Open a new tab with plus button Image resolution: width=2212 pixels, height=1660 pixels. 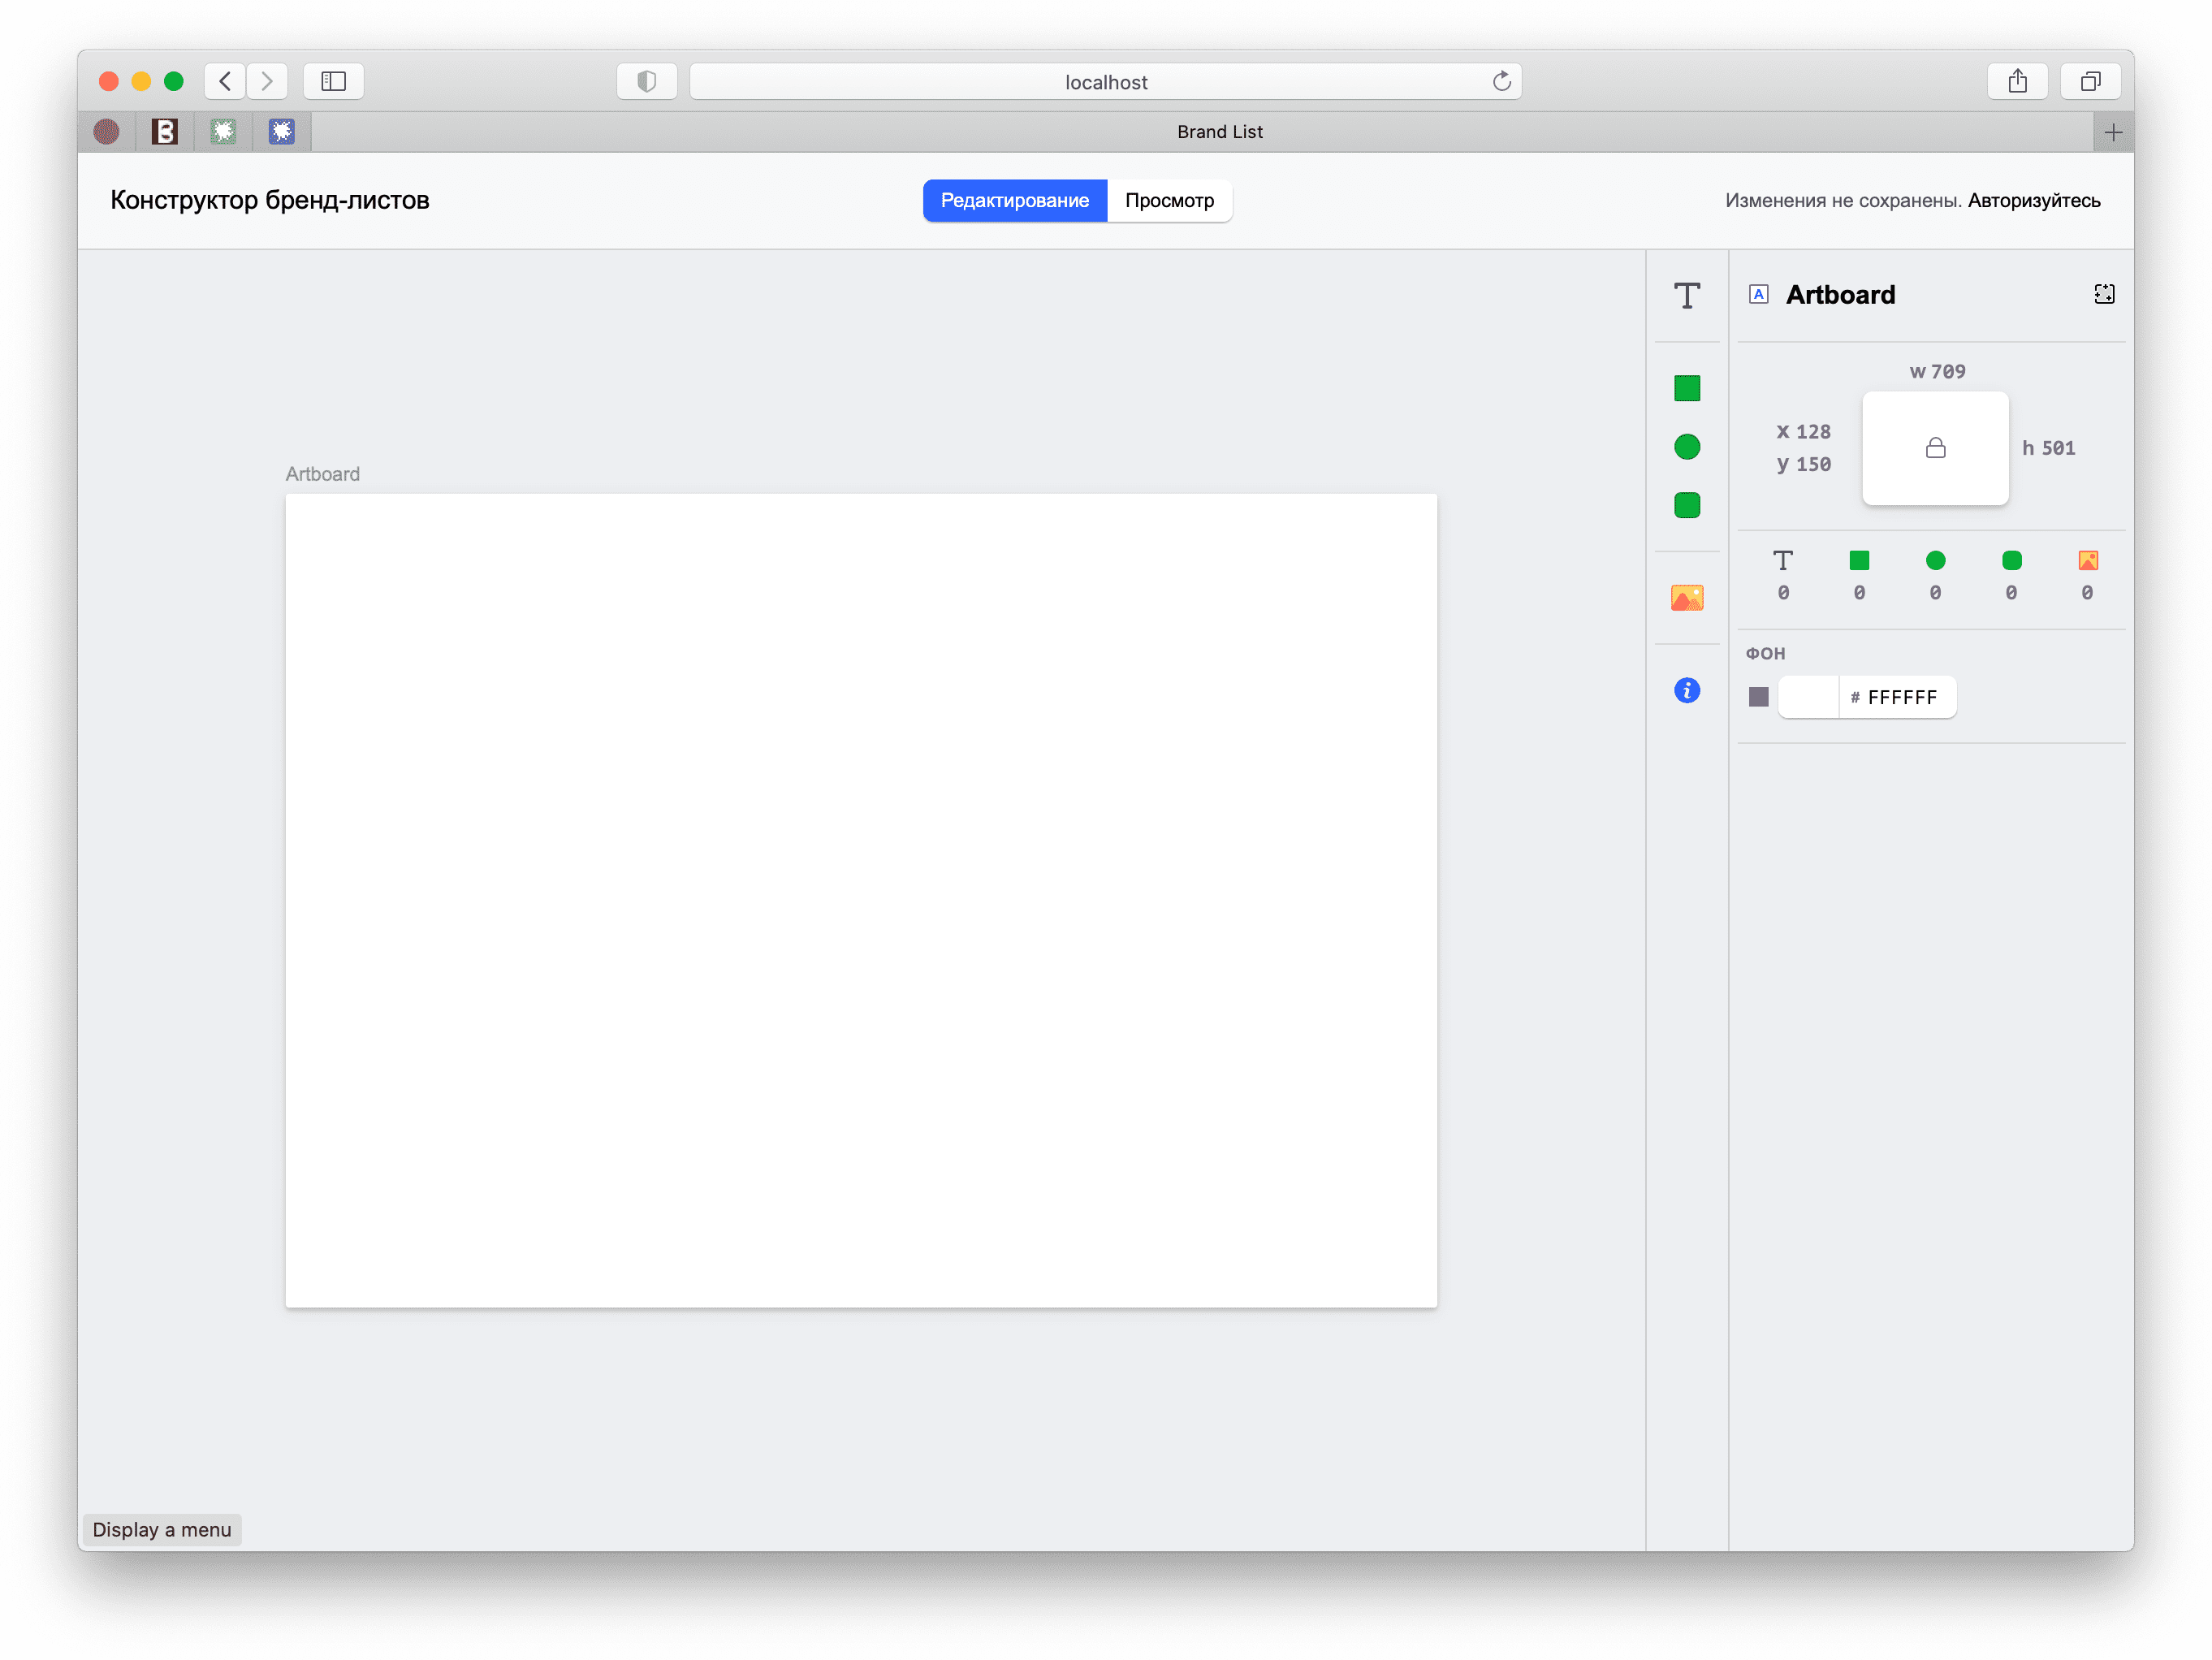[2112, 132]
